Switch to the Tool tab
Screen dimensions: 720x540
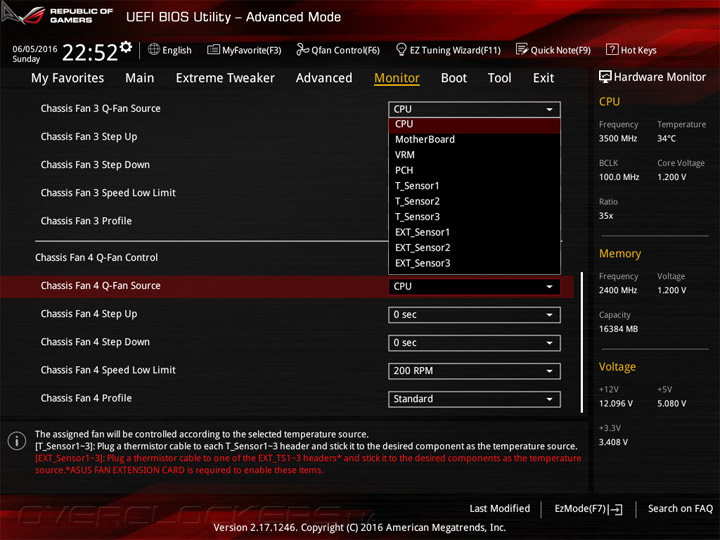[x=500, y=78]
